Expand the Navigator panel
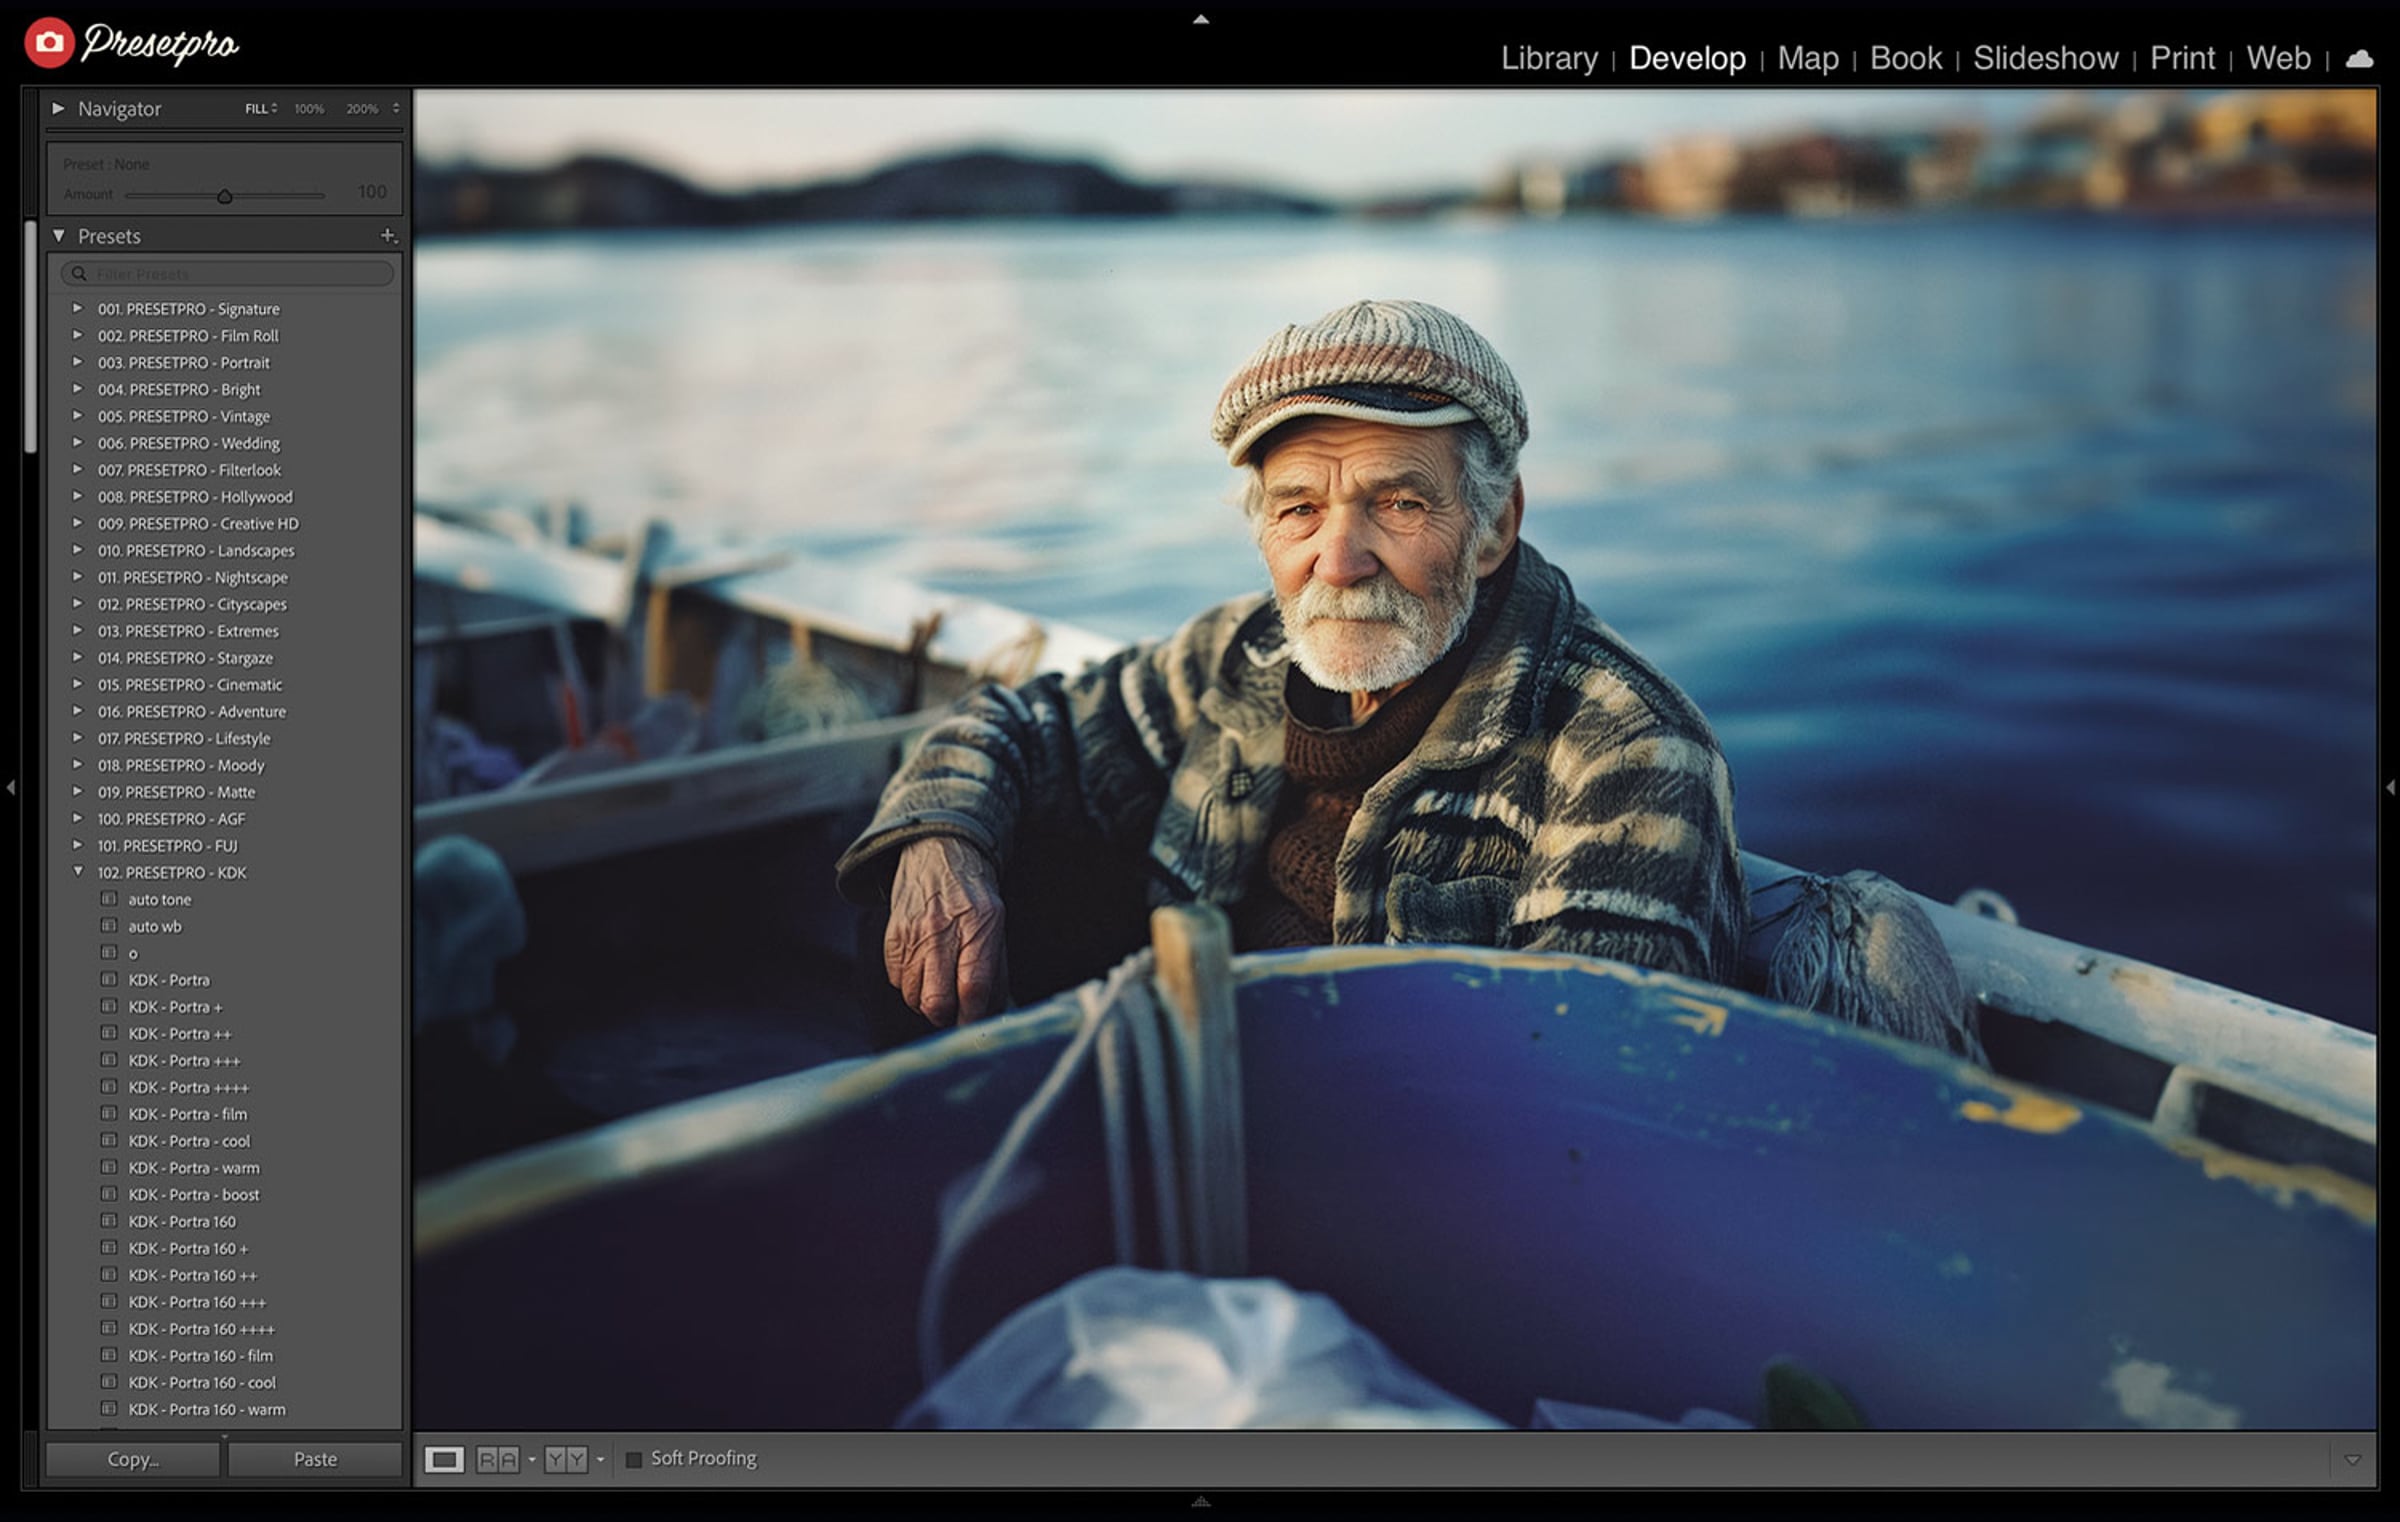Screen dimensions: 2400x1522 click(x=58, y=108)
